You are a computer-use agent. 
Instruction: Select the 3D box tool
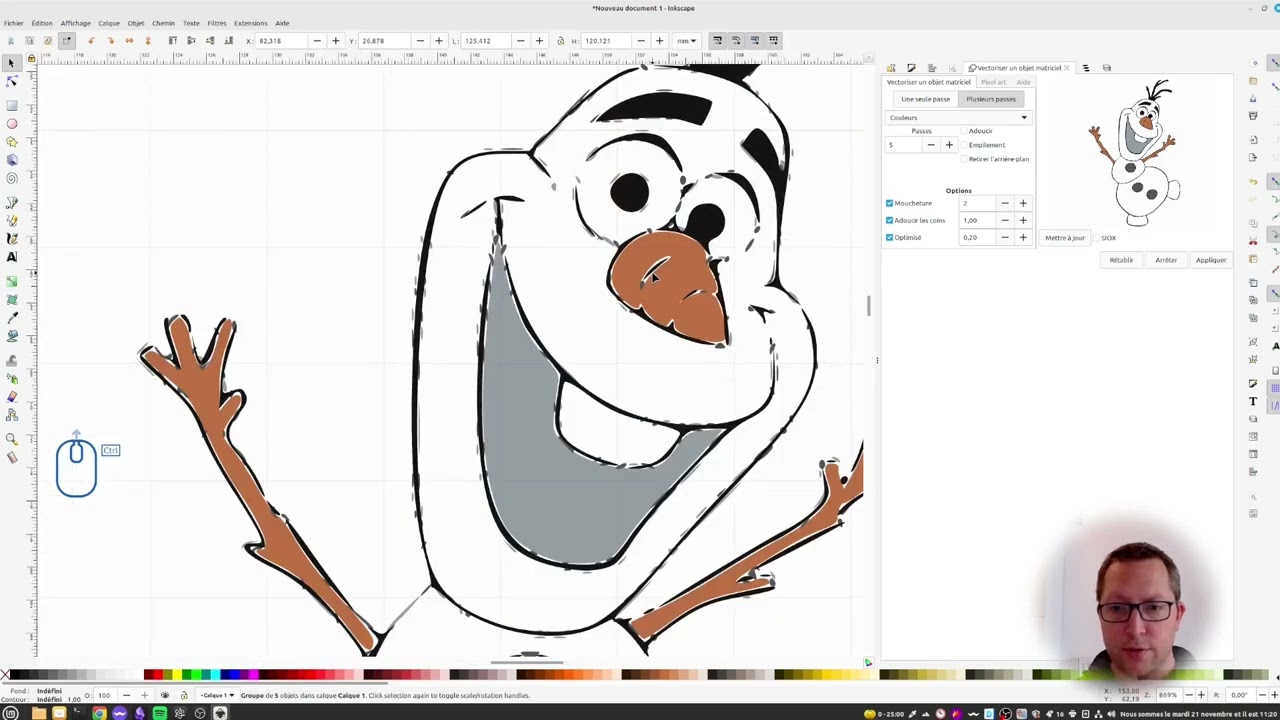coord(12,160)
